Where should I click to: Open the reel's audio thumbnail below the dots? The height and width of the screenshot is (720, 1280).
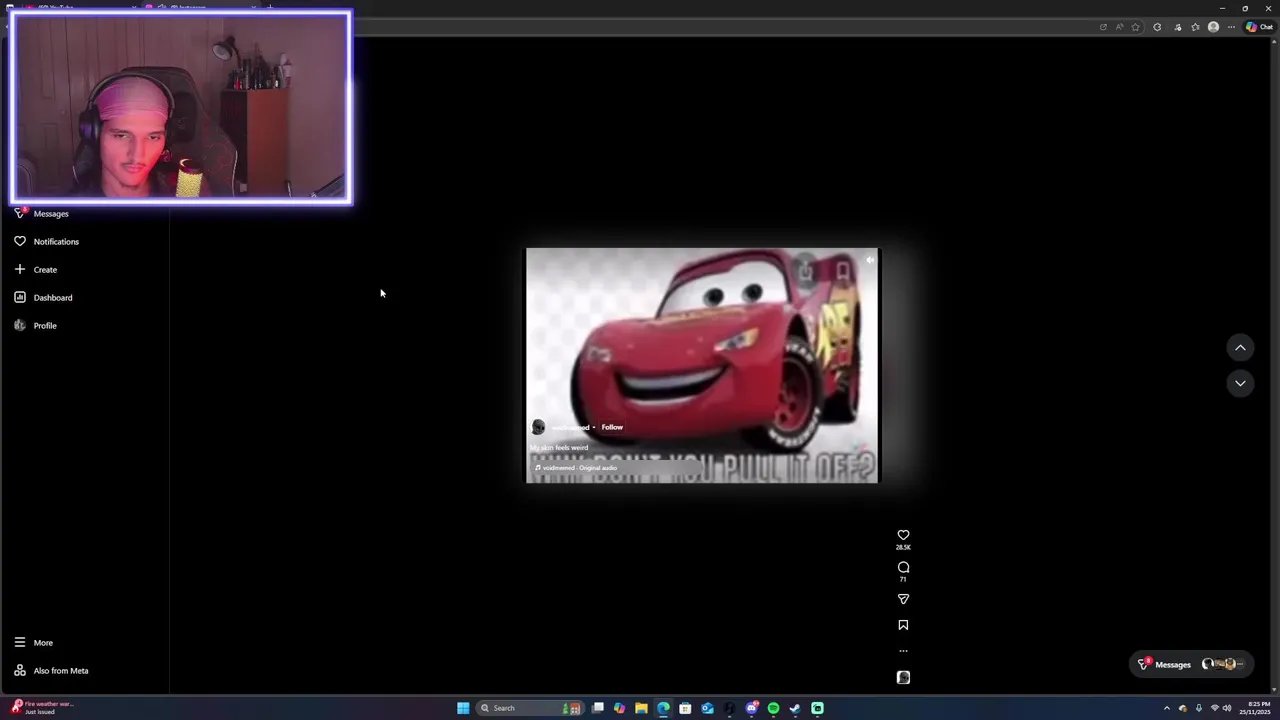tap(903, 677)
